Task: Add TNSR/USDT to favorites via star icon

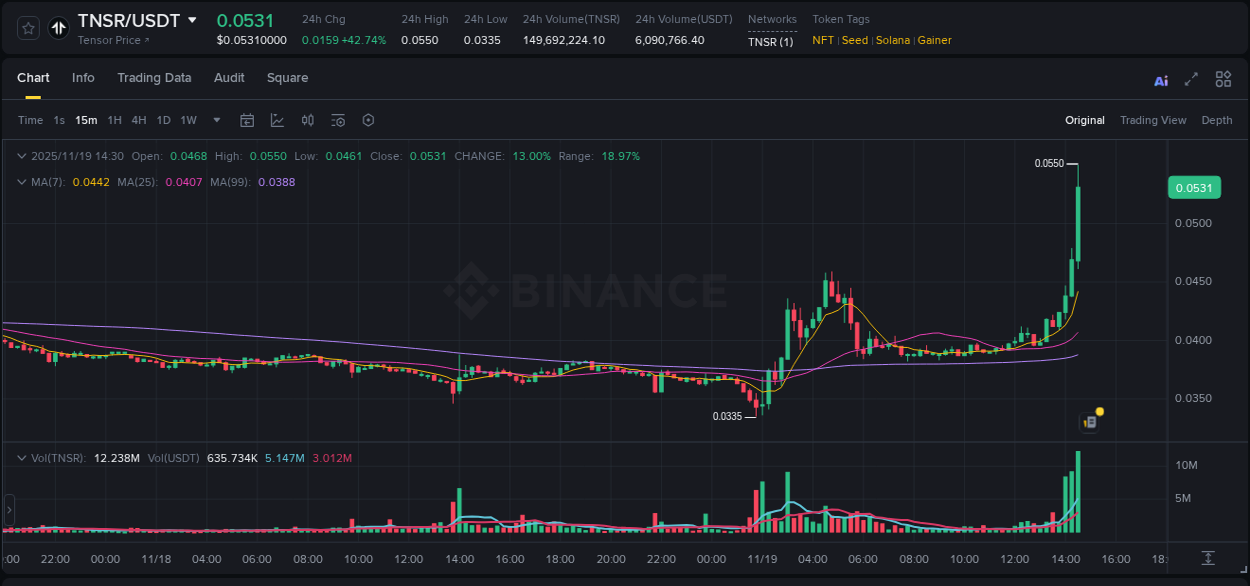Action: coord(27,28)
